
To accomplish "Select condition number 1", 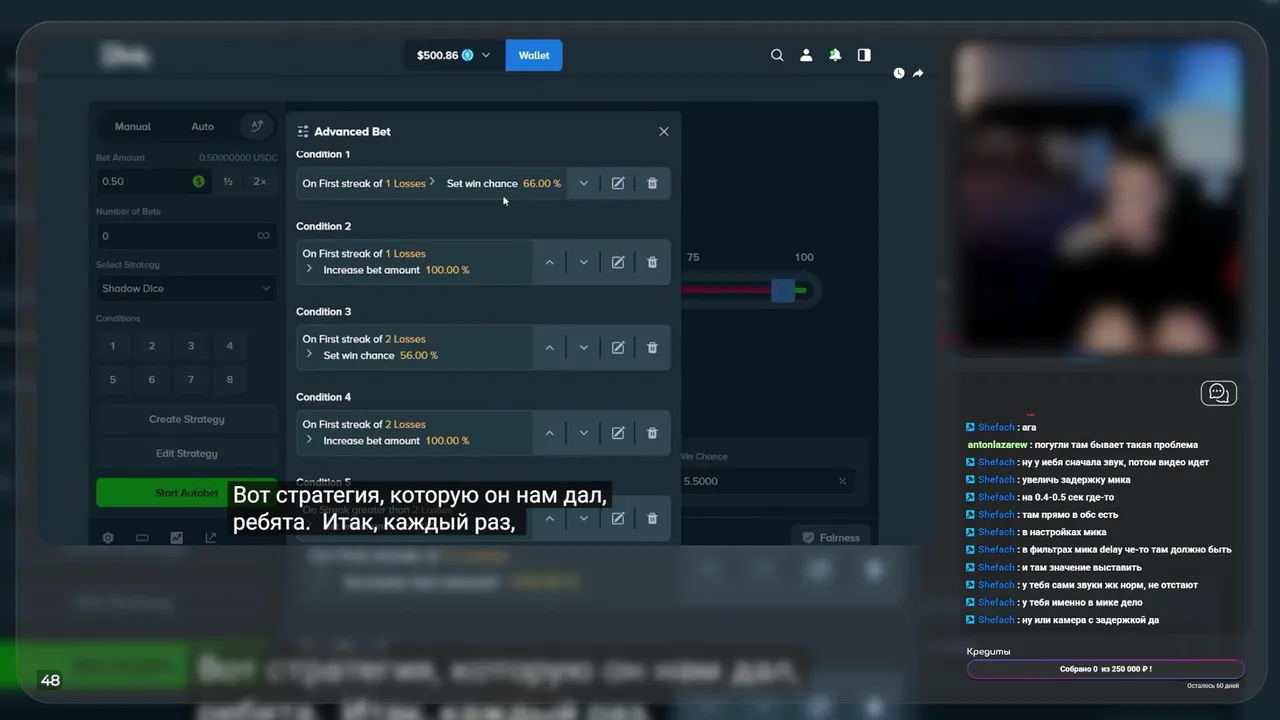I will (x=113, y=346).
